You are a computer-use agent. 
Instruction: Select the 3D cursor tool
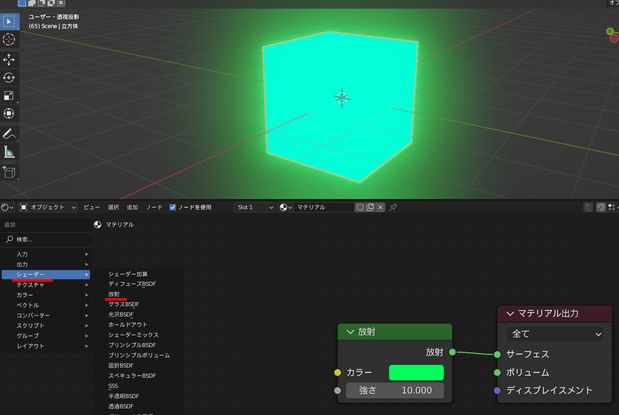coord(9,39)
